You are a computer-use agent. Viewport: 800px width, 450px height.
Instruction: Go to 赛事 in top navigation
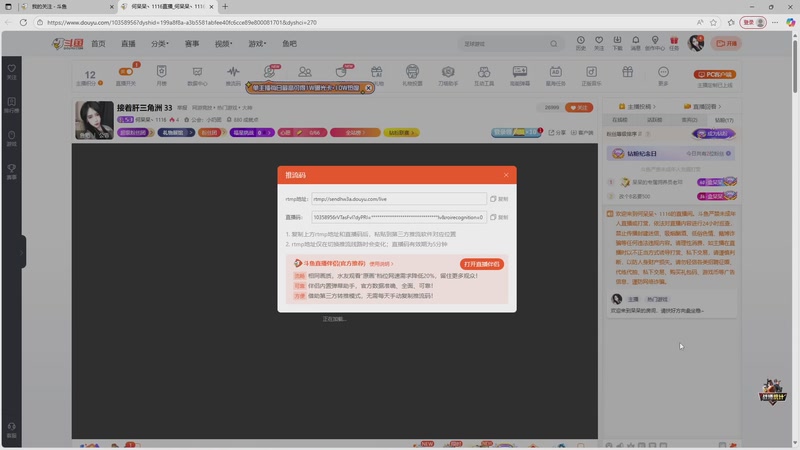pyautogui.click(x=192, y=44)
